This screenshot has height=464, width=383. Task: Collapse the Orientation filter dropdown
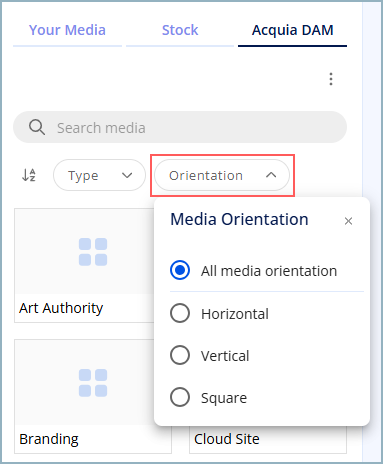(222, 175)
